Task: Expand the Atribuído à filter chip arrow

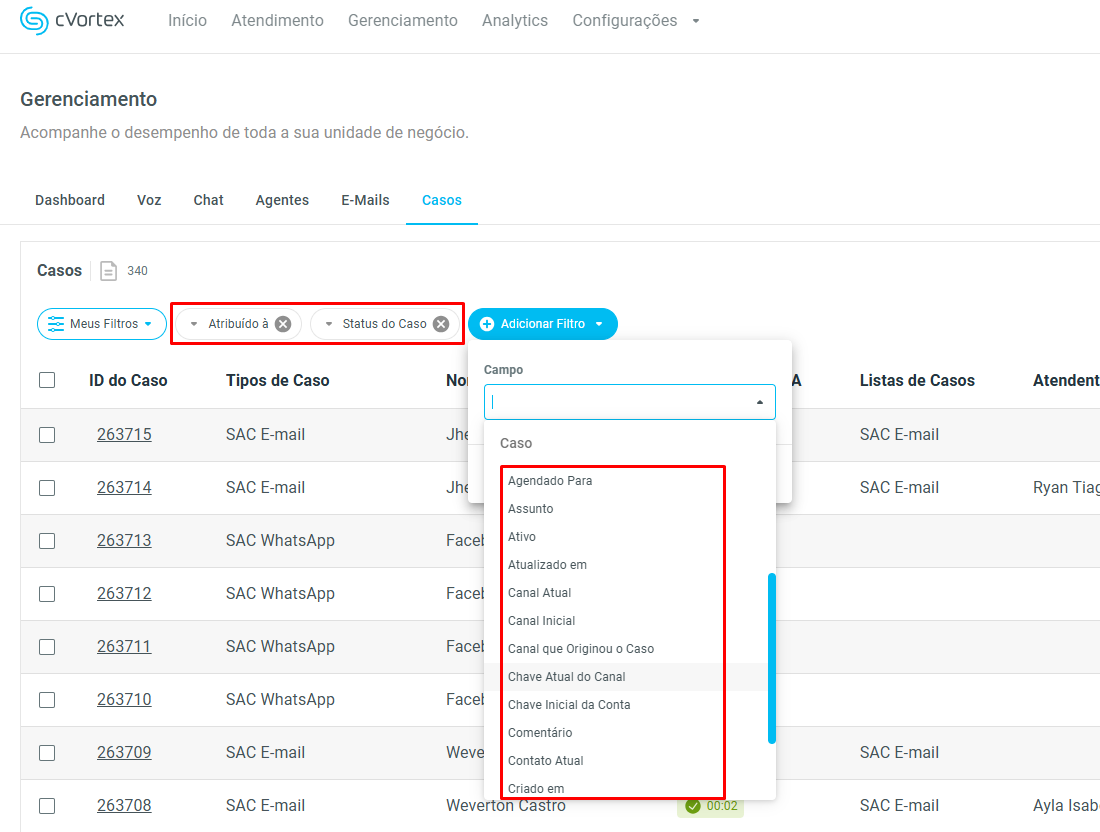Action: [194, 324]
